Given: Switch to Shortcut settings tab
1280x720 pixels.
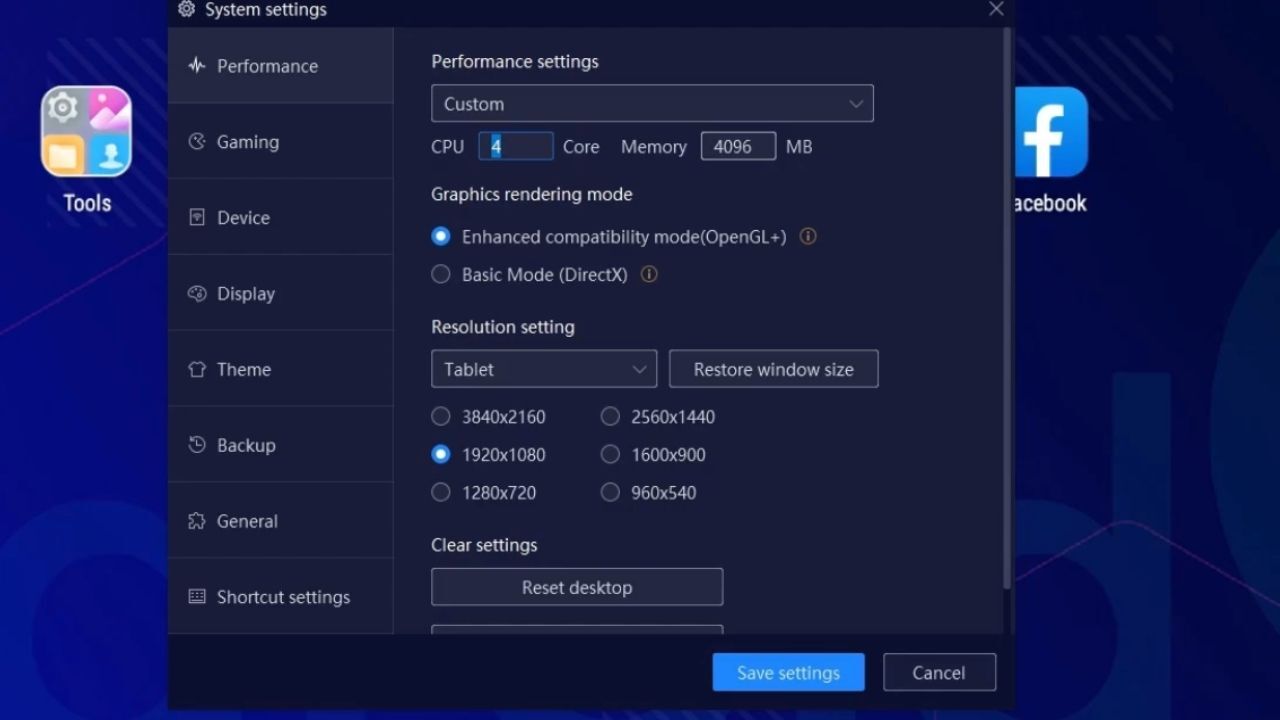Looking at the screenshot, I should pos(281,597).
